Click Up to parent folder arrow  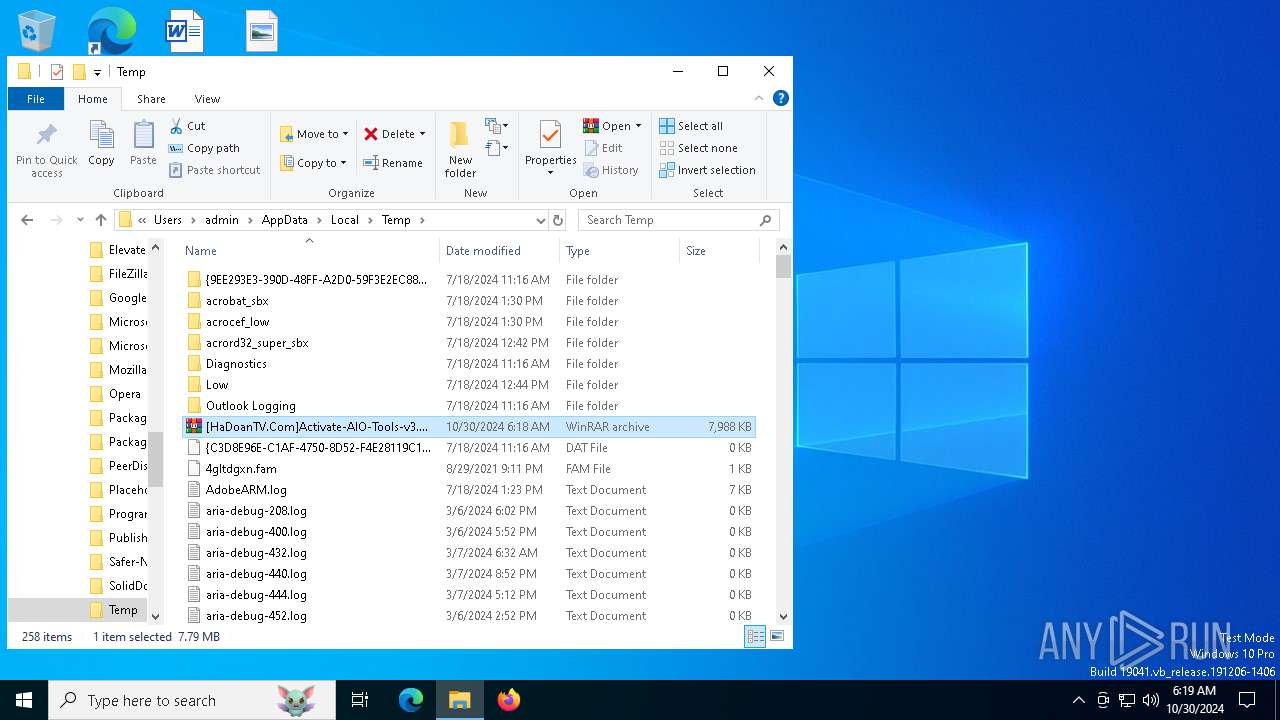coord(100,220)
